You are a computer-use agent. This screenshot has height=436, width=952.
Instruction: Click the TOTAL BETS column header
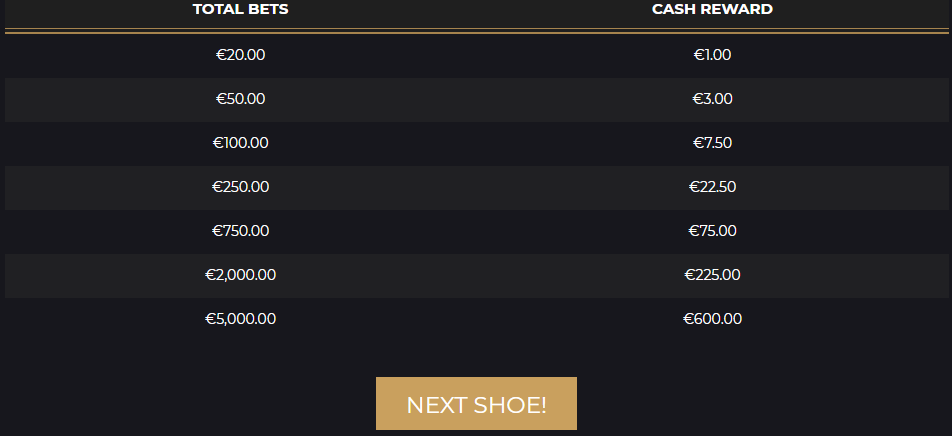click(240, 10)
